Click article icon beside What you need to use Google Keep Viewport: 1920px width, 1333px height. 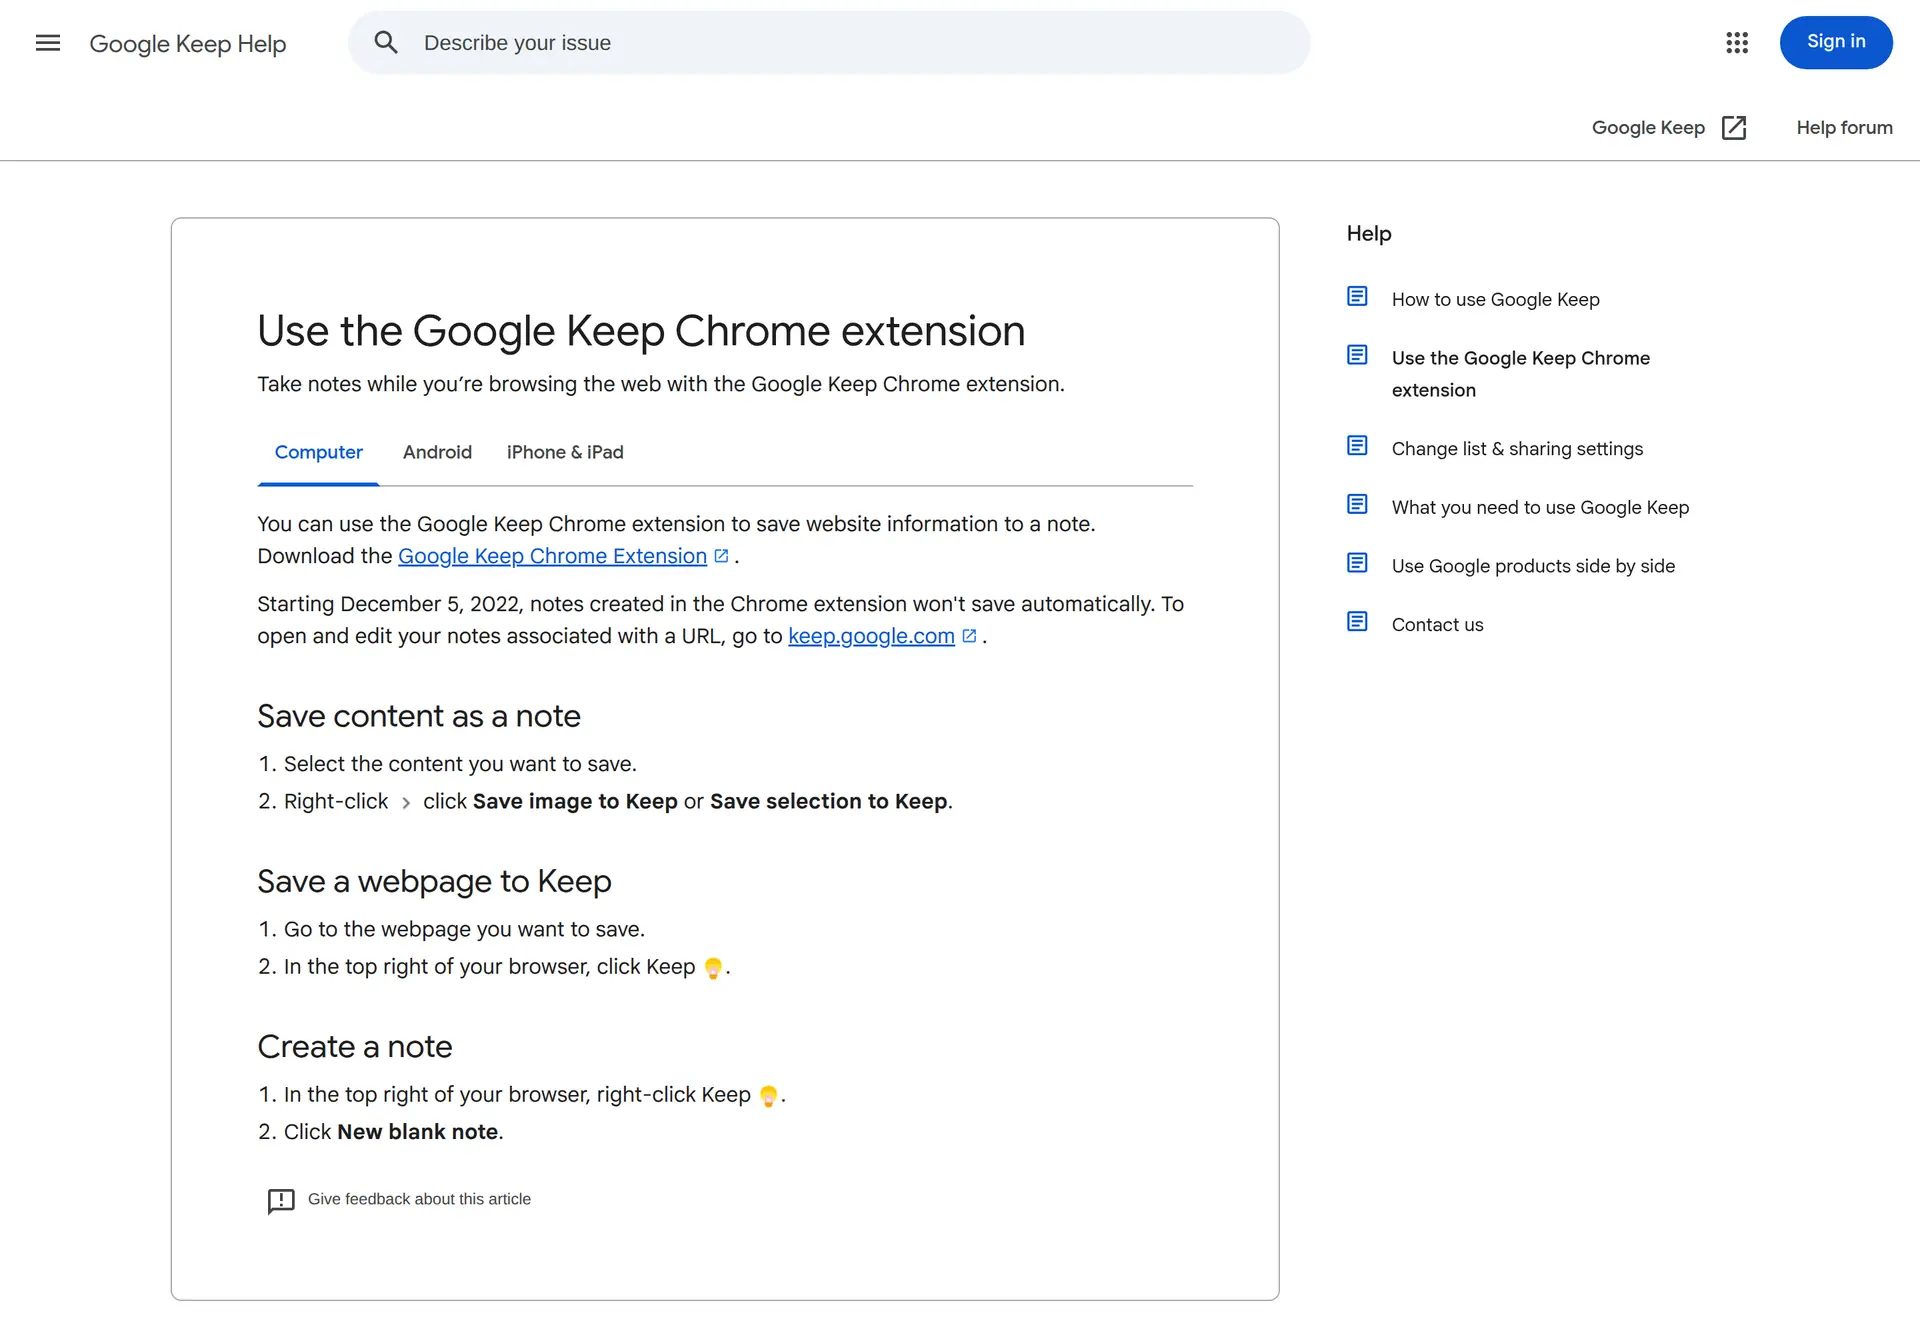[x=1357, y=504]
